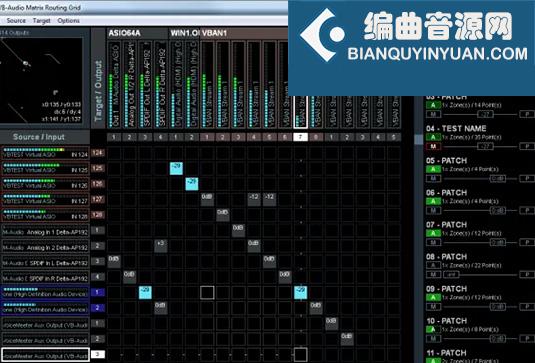Mute 09 - PATCH with M button
The image size is (535, 363).
click(433, 307)
